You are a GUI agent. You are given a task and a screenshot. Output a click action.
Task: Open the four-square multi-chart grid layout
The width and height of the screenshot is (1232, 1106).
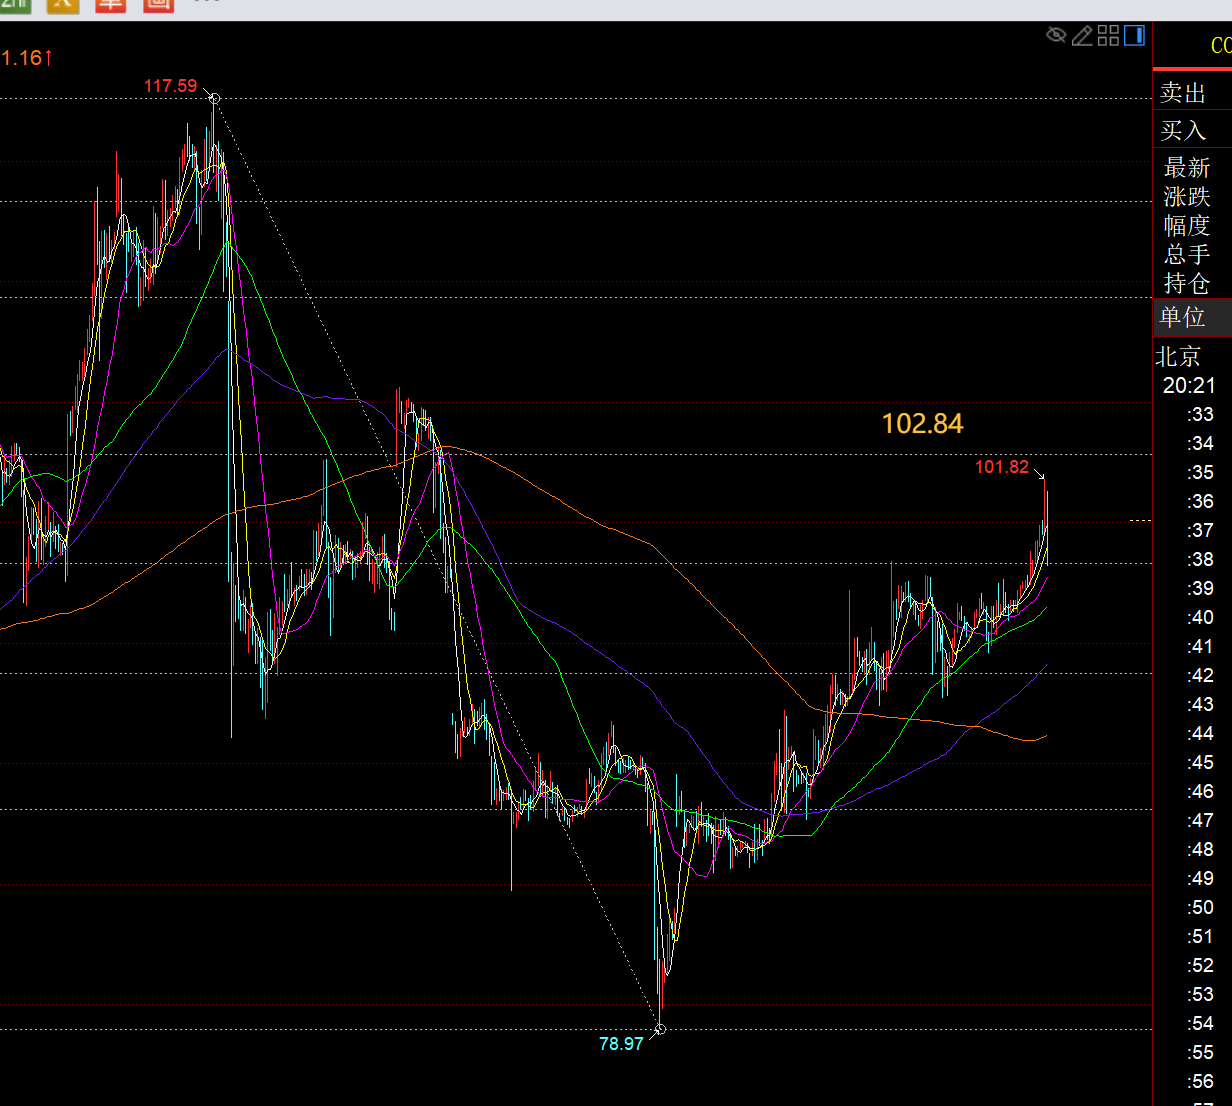1108,36
